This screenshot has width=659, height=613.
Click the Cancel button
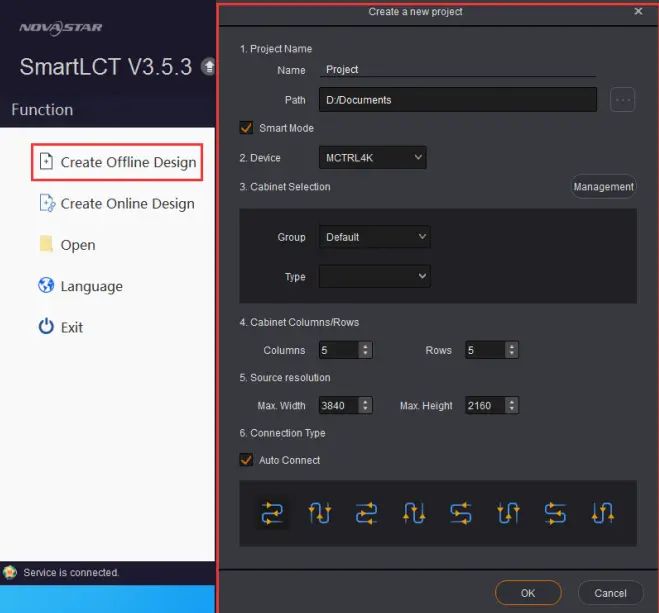(610, 593)
